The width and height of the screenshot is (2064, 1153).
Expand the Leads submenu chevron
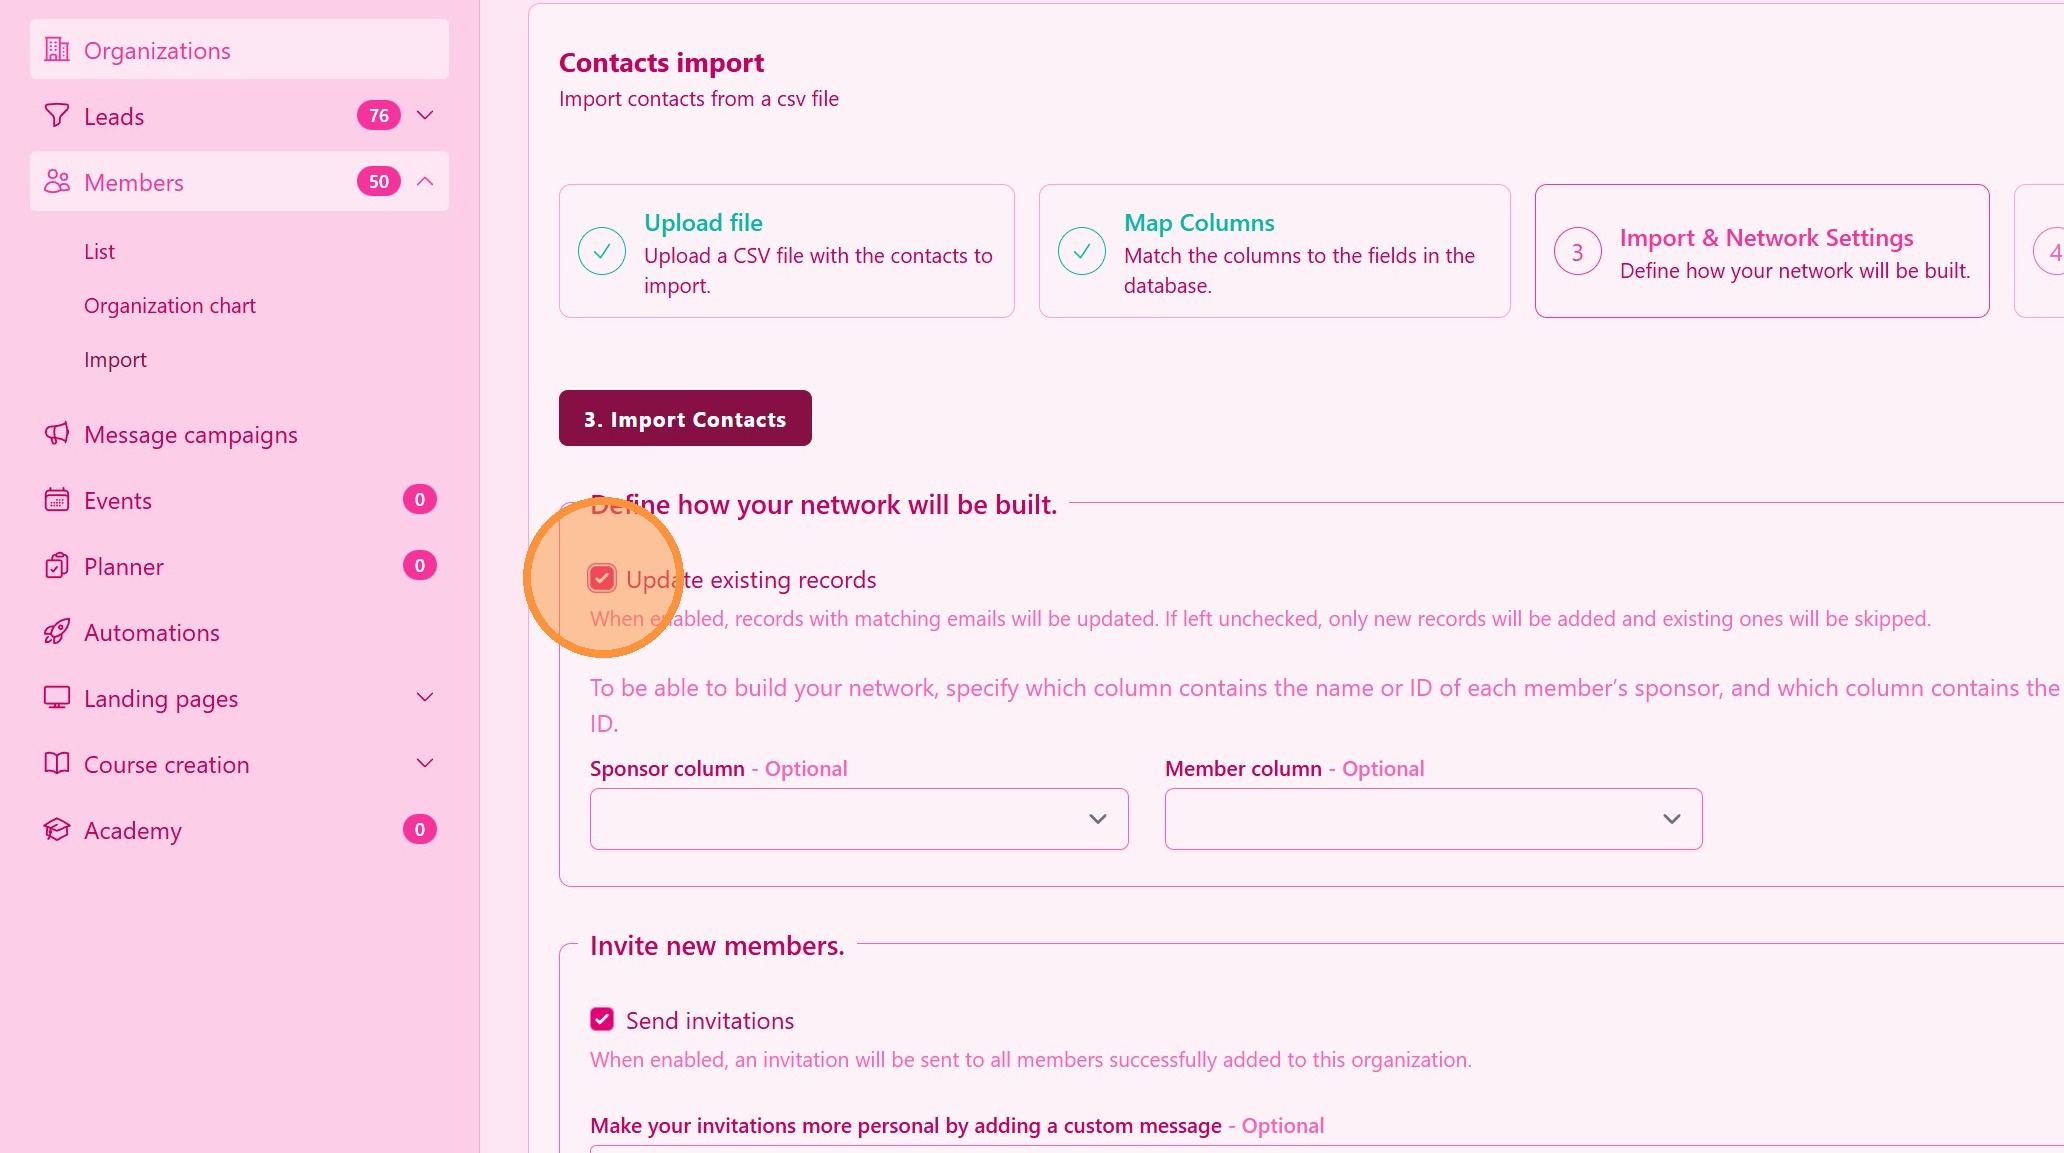(425, 116)
